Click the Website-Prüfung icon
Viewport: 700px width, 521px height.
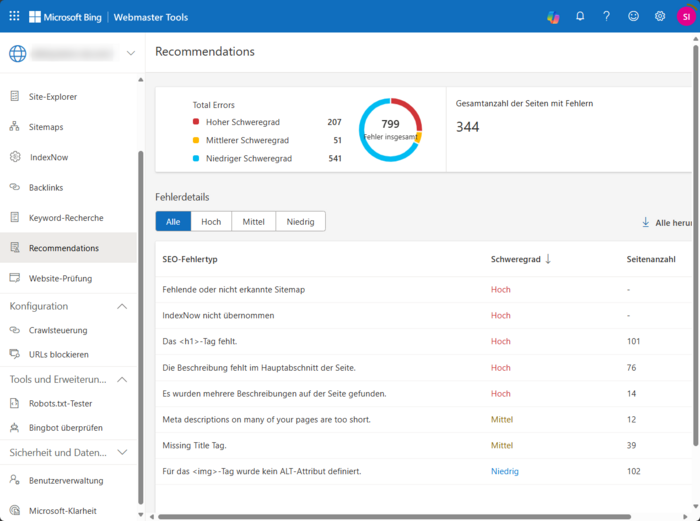click(15, 278)
